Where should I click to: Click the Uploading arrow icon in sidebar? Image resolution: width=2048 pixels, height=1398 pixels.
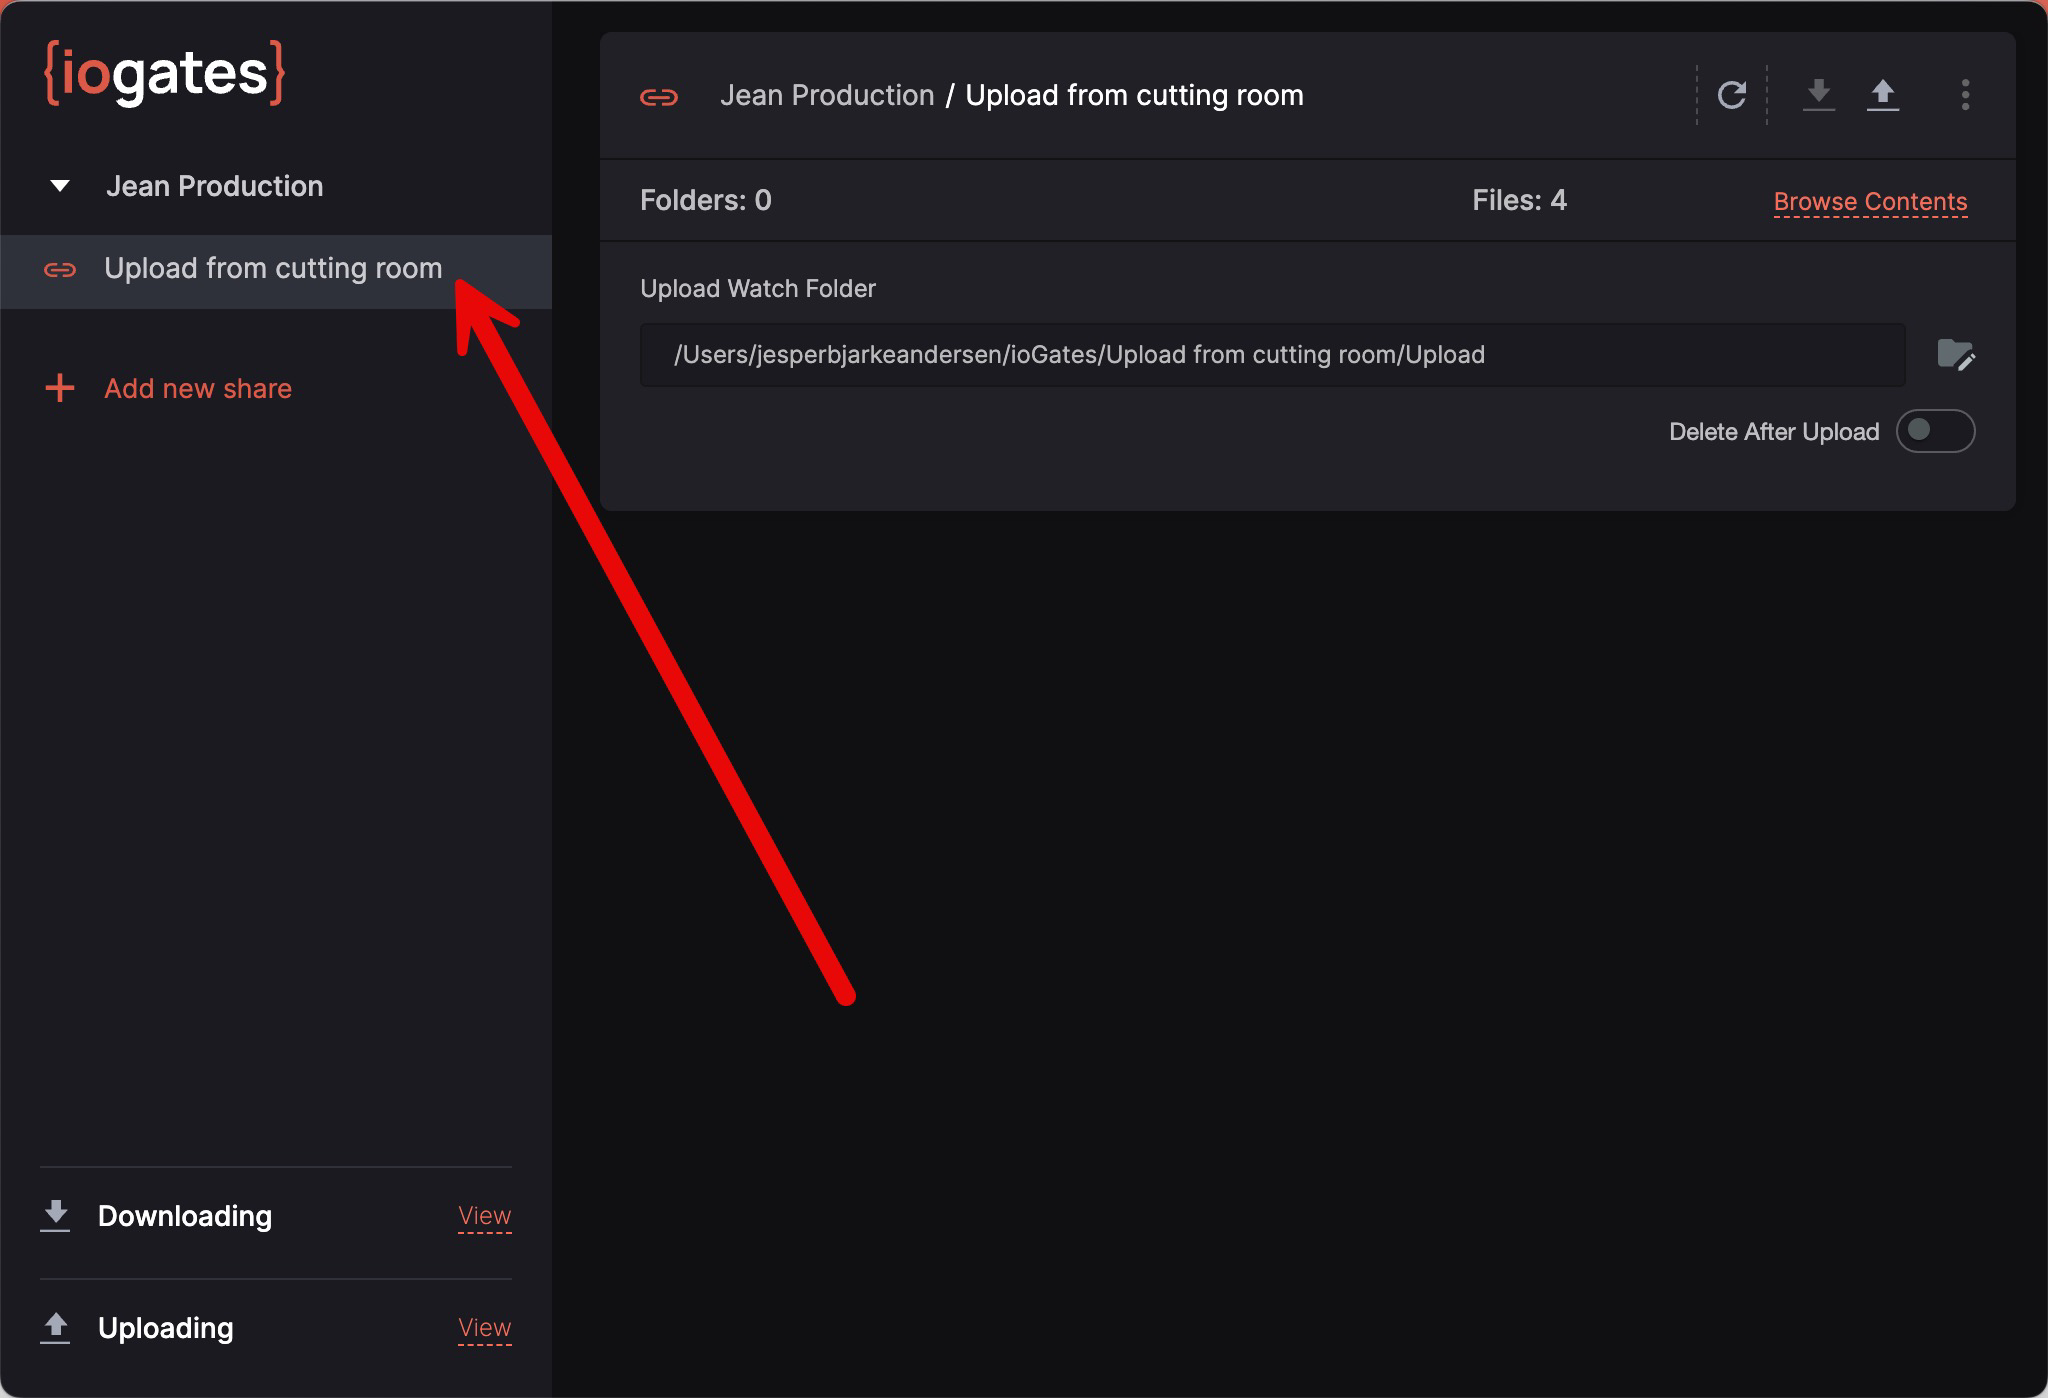56,1328
